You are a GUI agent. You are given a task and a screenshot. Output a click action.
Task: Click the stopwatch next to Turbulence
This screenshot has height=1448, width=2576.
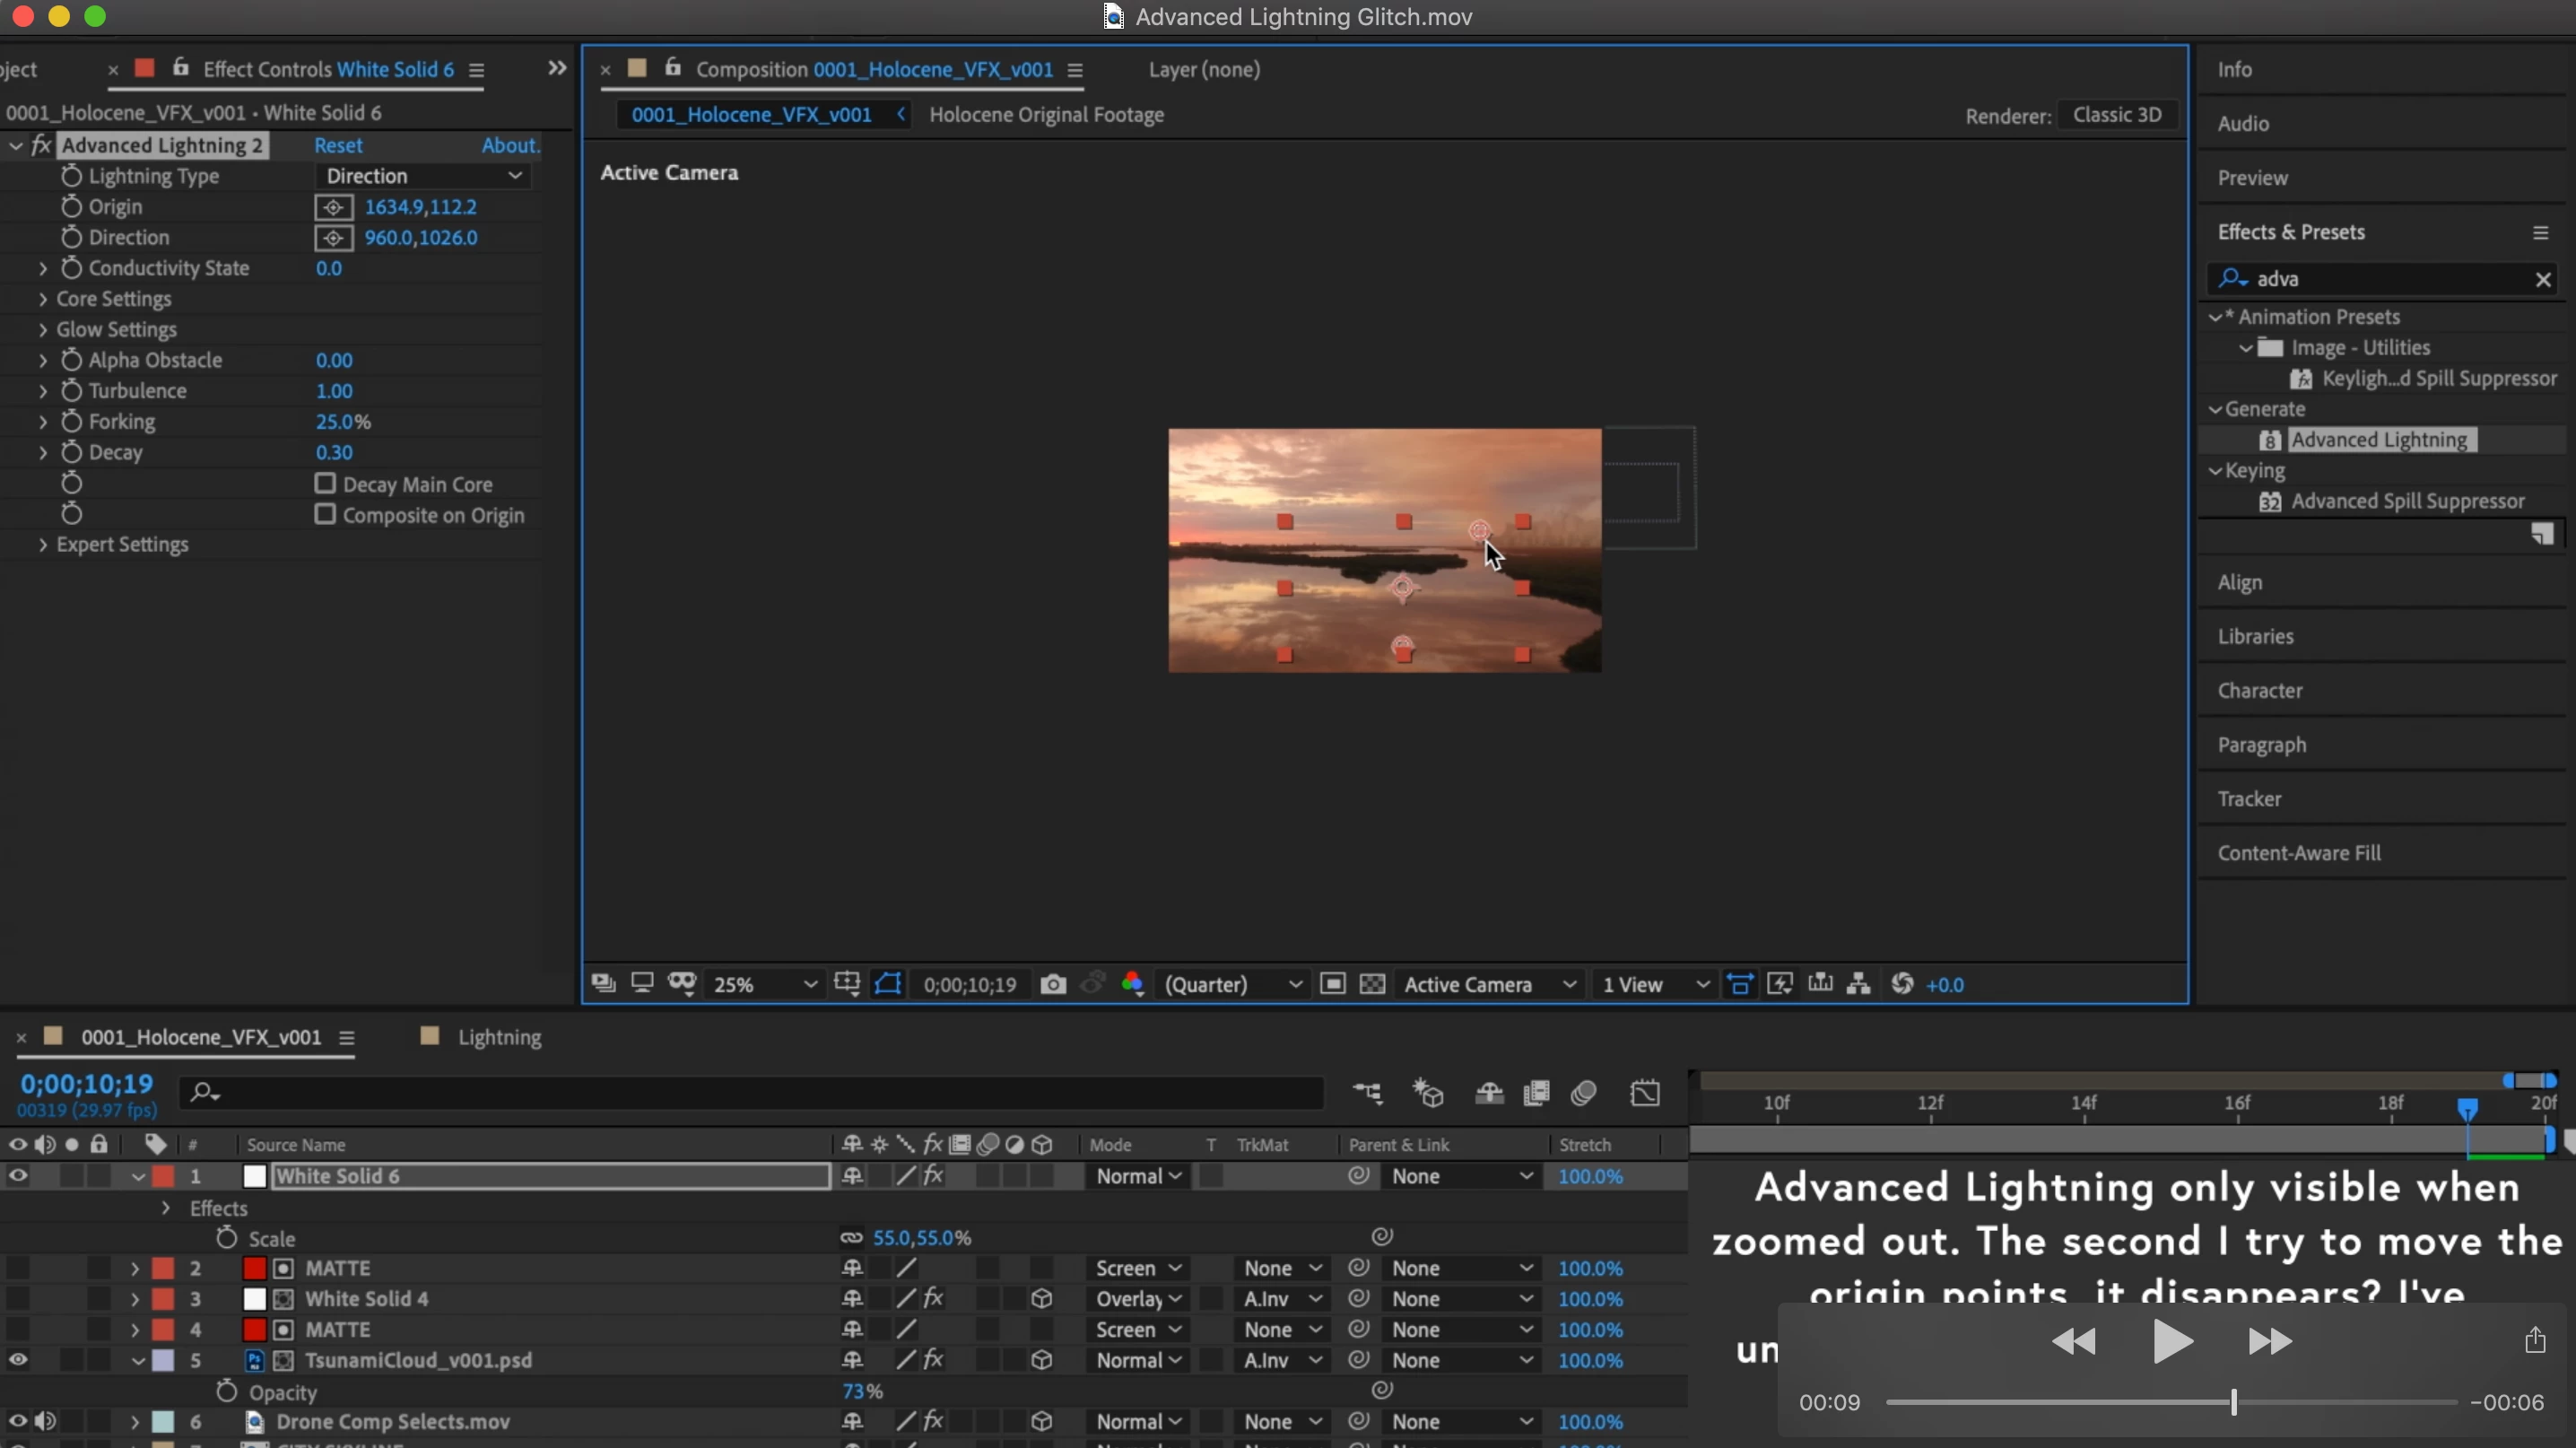tap(71, 391)
